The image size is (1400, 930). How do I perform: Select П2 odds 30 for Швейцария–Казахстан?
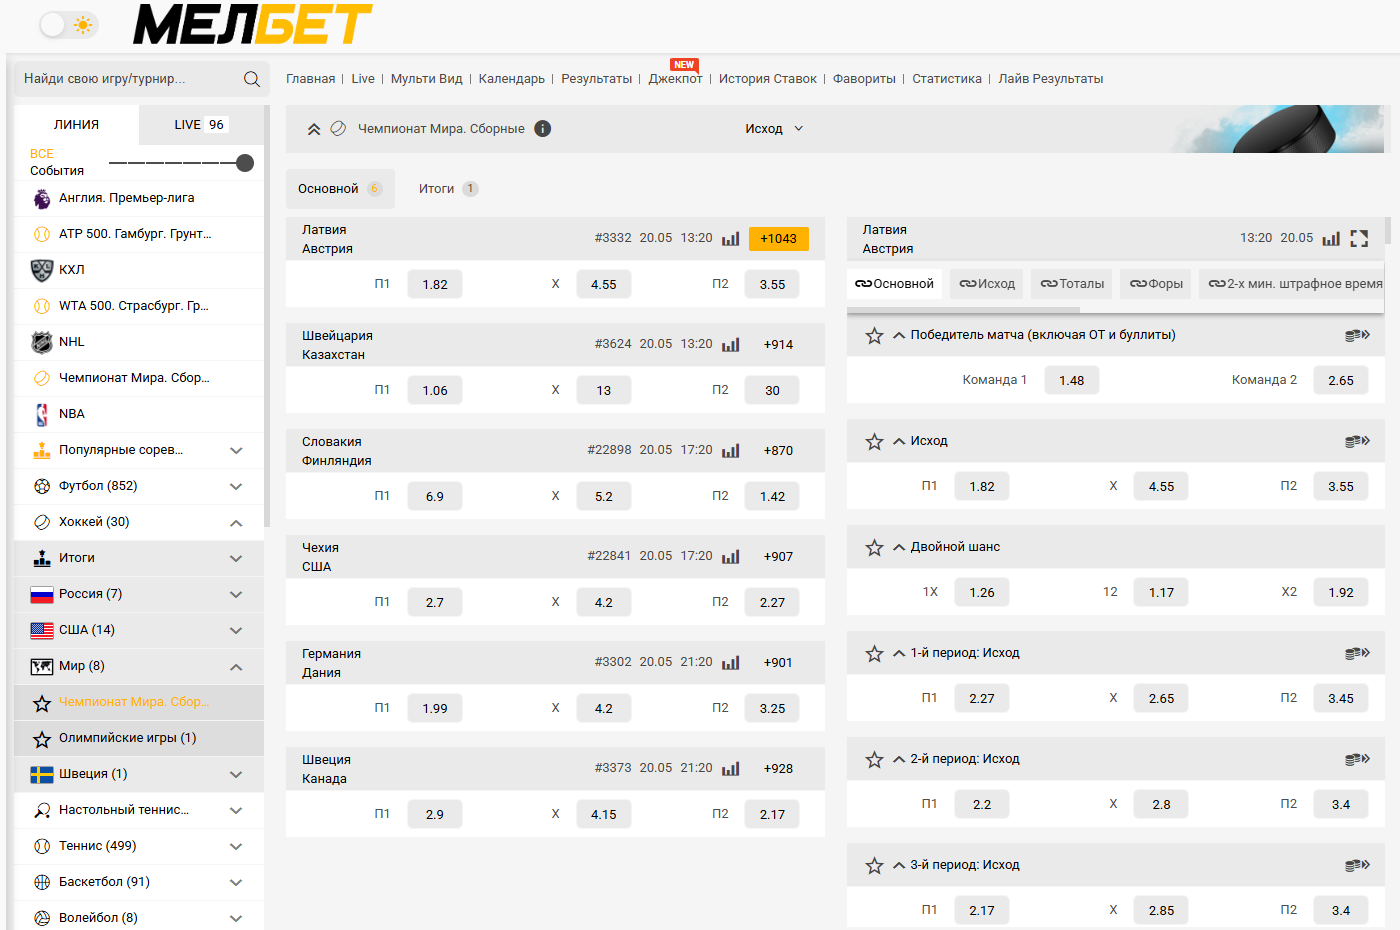point(772,390)
